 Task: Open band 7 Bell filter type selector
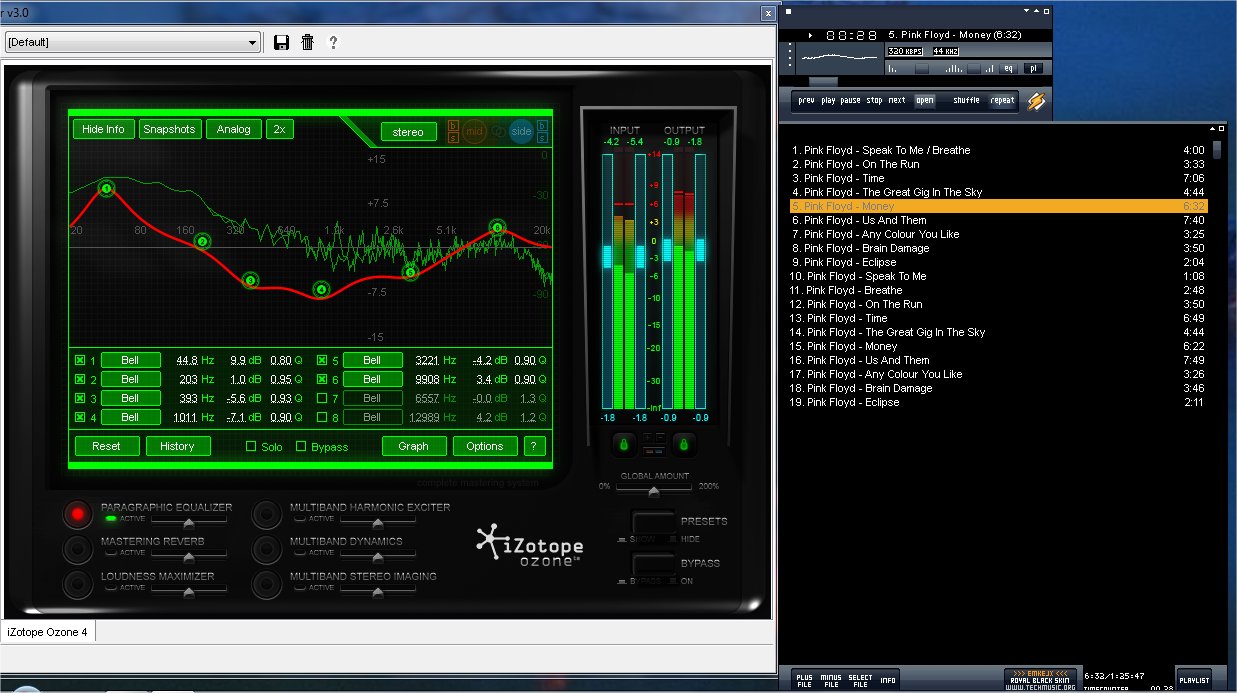(372, 398)
